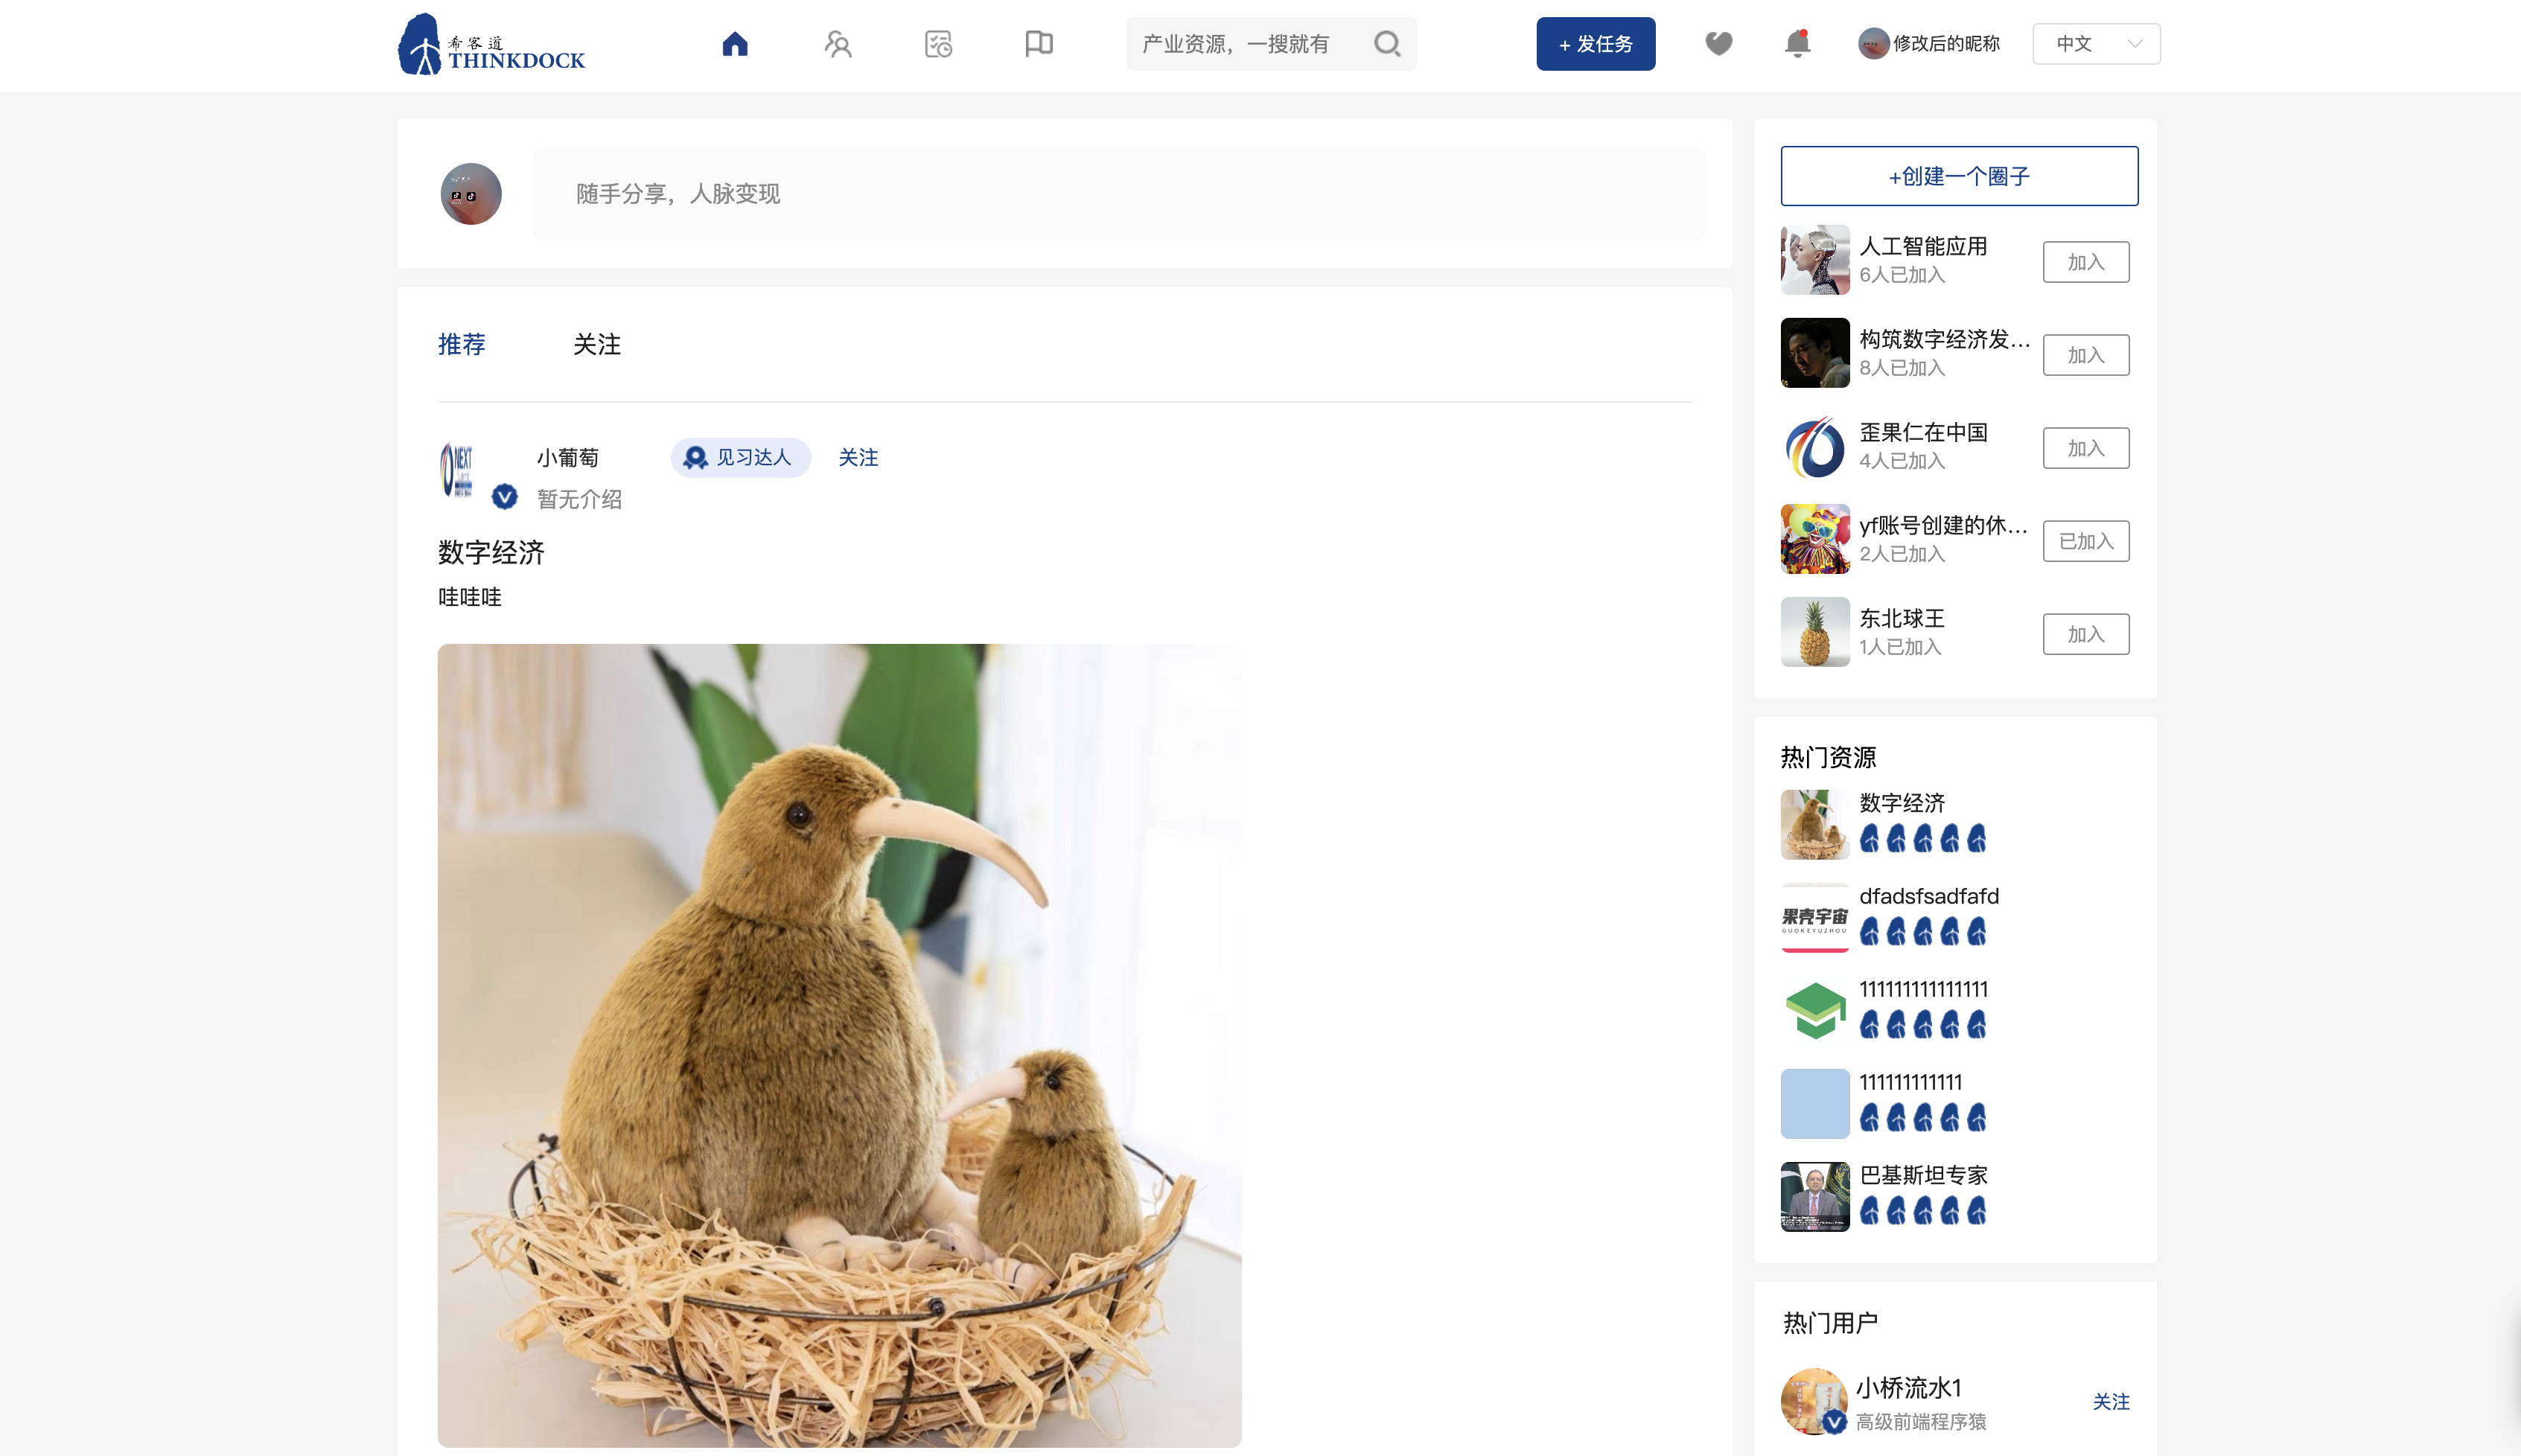
Task: Open the 巴基斯坦专家 resource thumbnail
Action: [1814, 1196]
